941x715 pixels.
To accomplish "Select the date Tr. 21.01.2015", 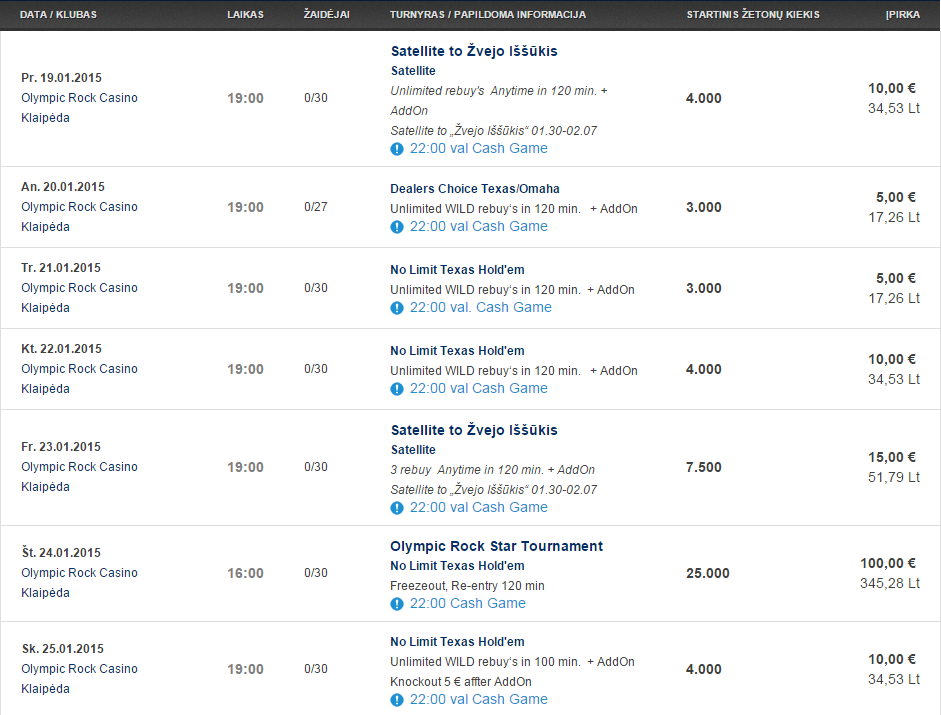I will click(x=61, y=268).
